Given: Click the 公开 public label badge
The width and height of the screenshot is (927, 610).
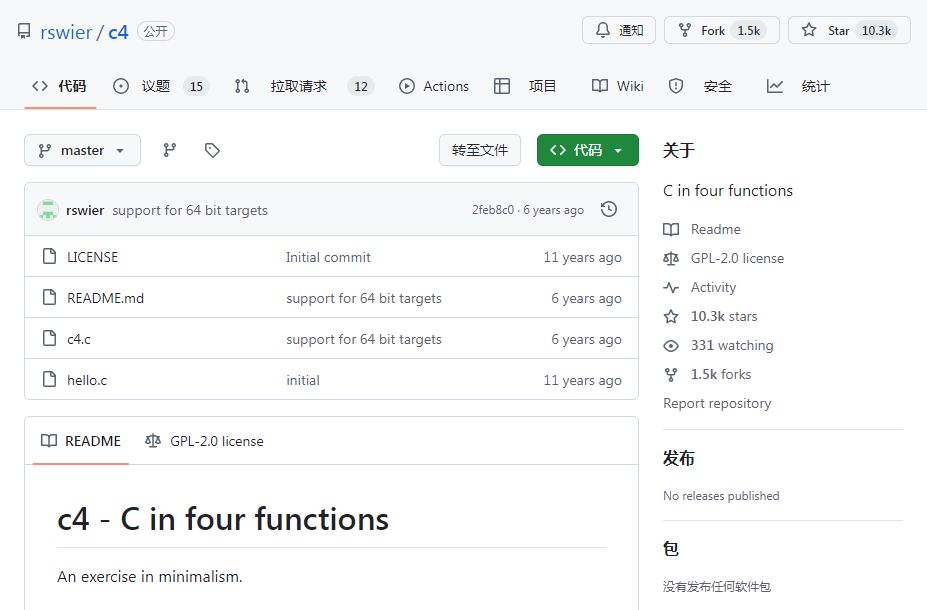Looking at the screenshot, I should coord(155,31).
